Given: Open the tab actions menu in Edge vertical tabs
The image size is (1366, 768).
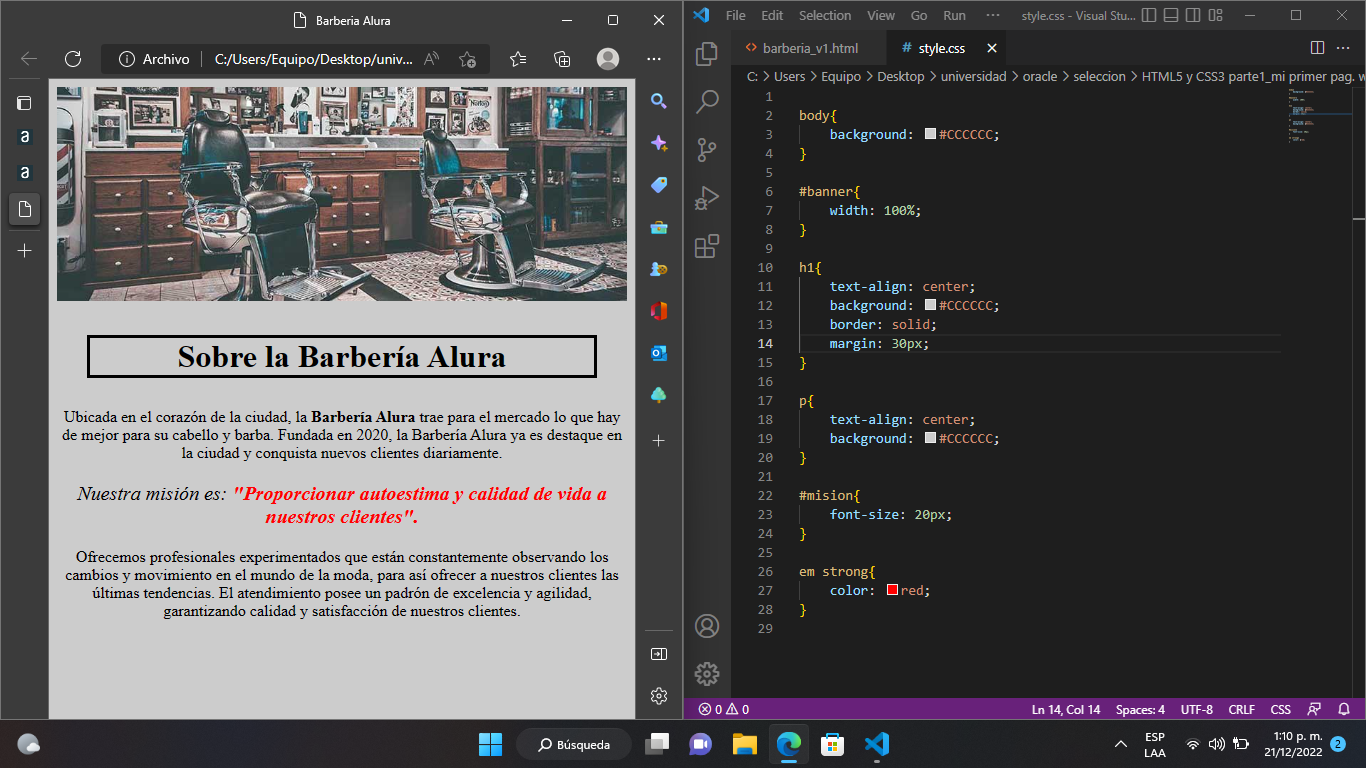Looking at the screenshot, I should 24,102.
